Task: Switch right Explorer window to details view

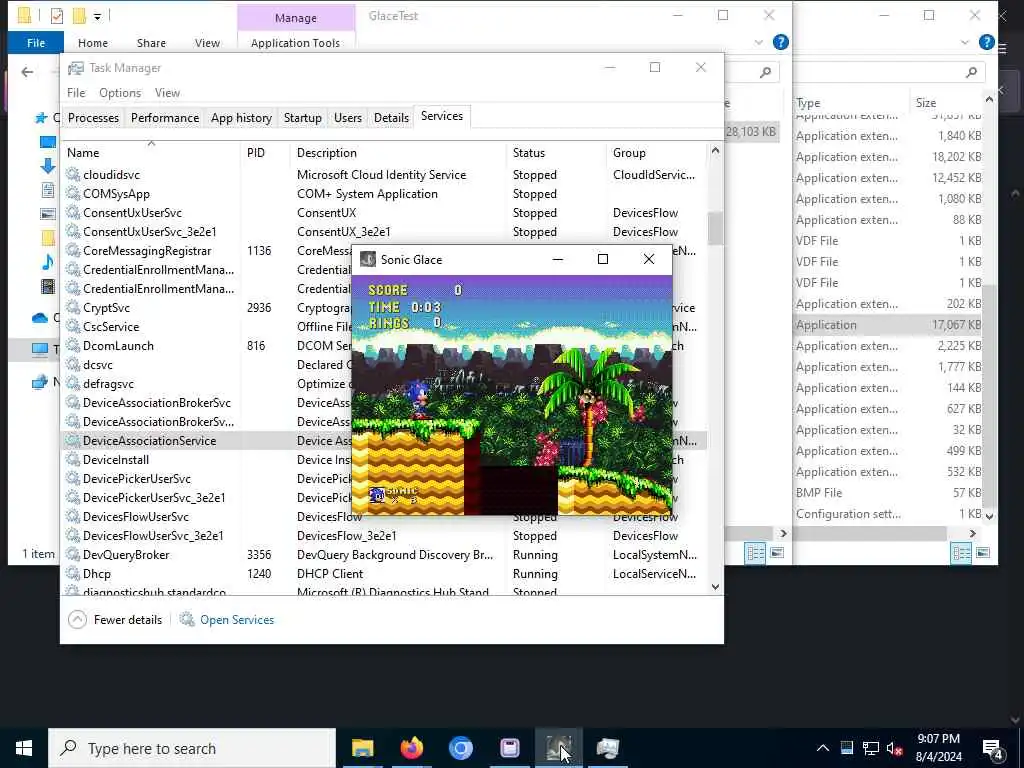Action: click(961, 553)
